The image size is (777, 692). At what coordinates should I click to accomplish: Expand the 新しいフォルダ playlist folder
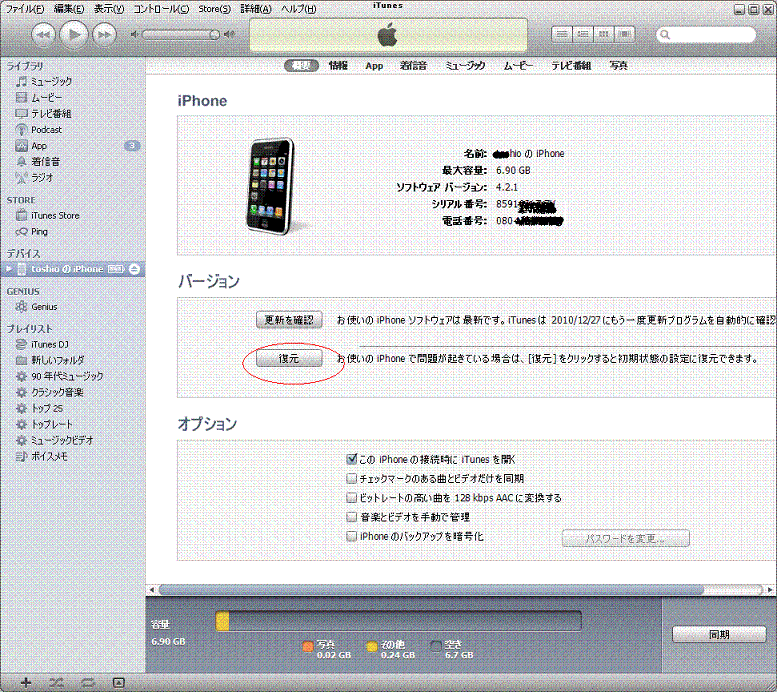(x=8, y=360)
